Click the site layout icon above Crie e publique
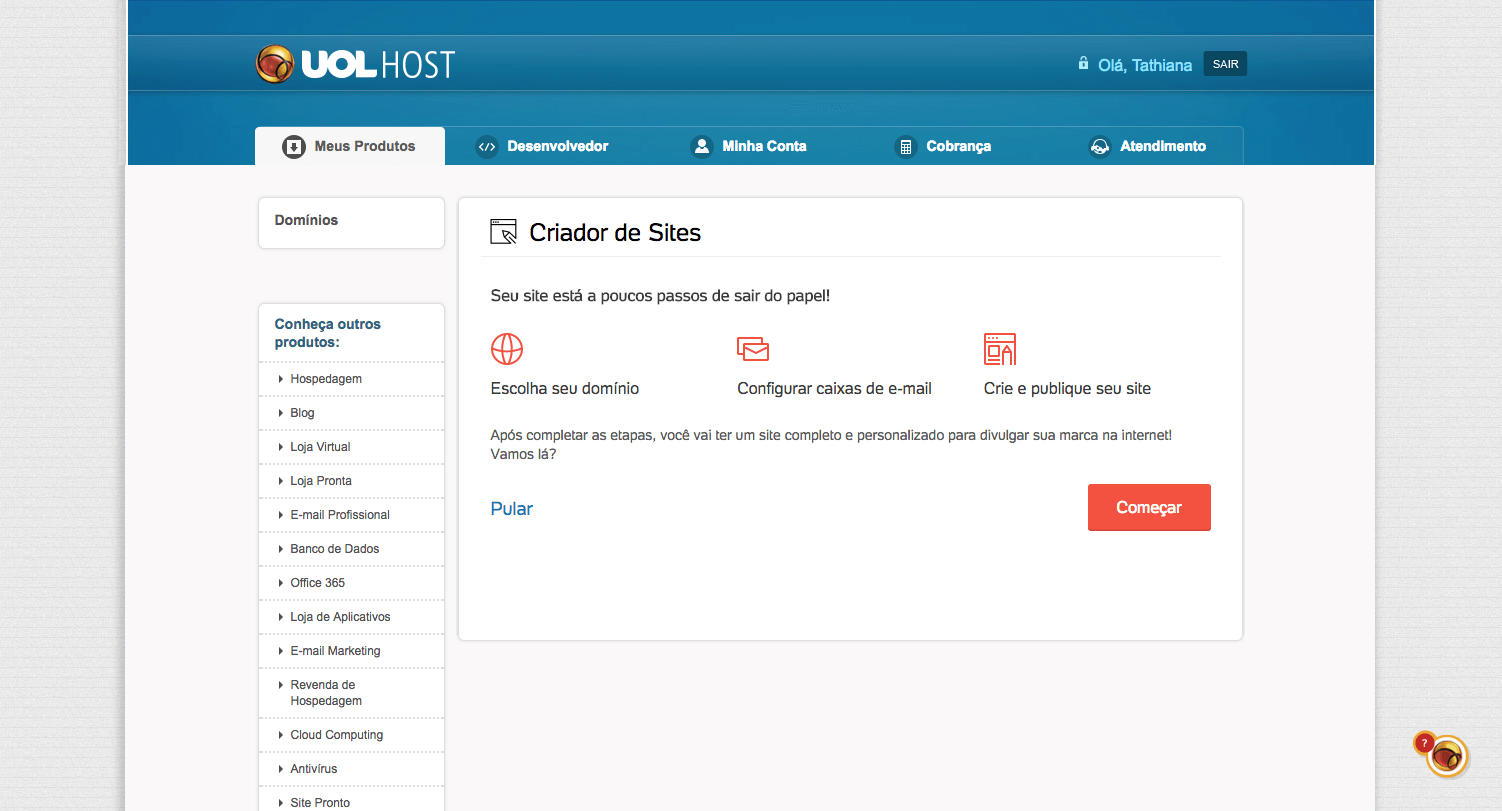This screenshot has width=1502, height=811. (x=1000, y=349)
